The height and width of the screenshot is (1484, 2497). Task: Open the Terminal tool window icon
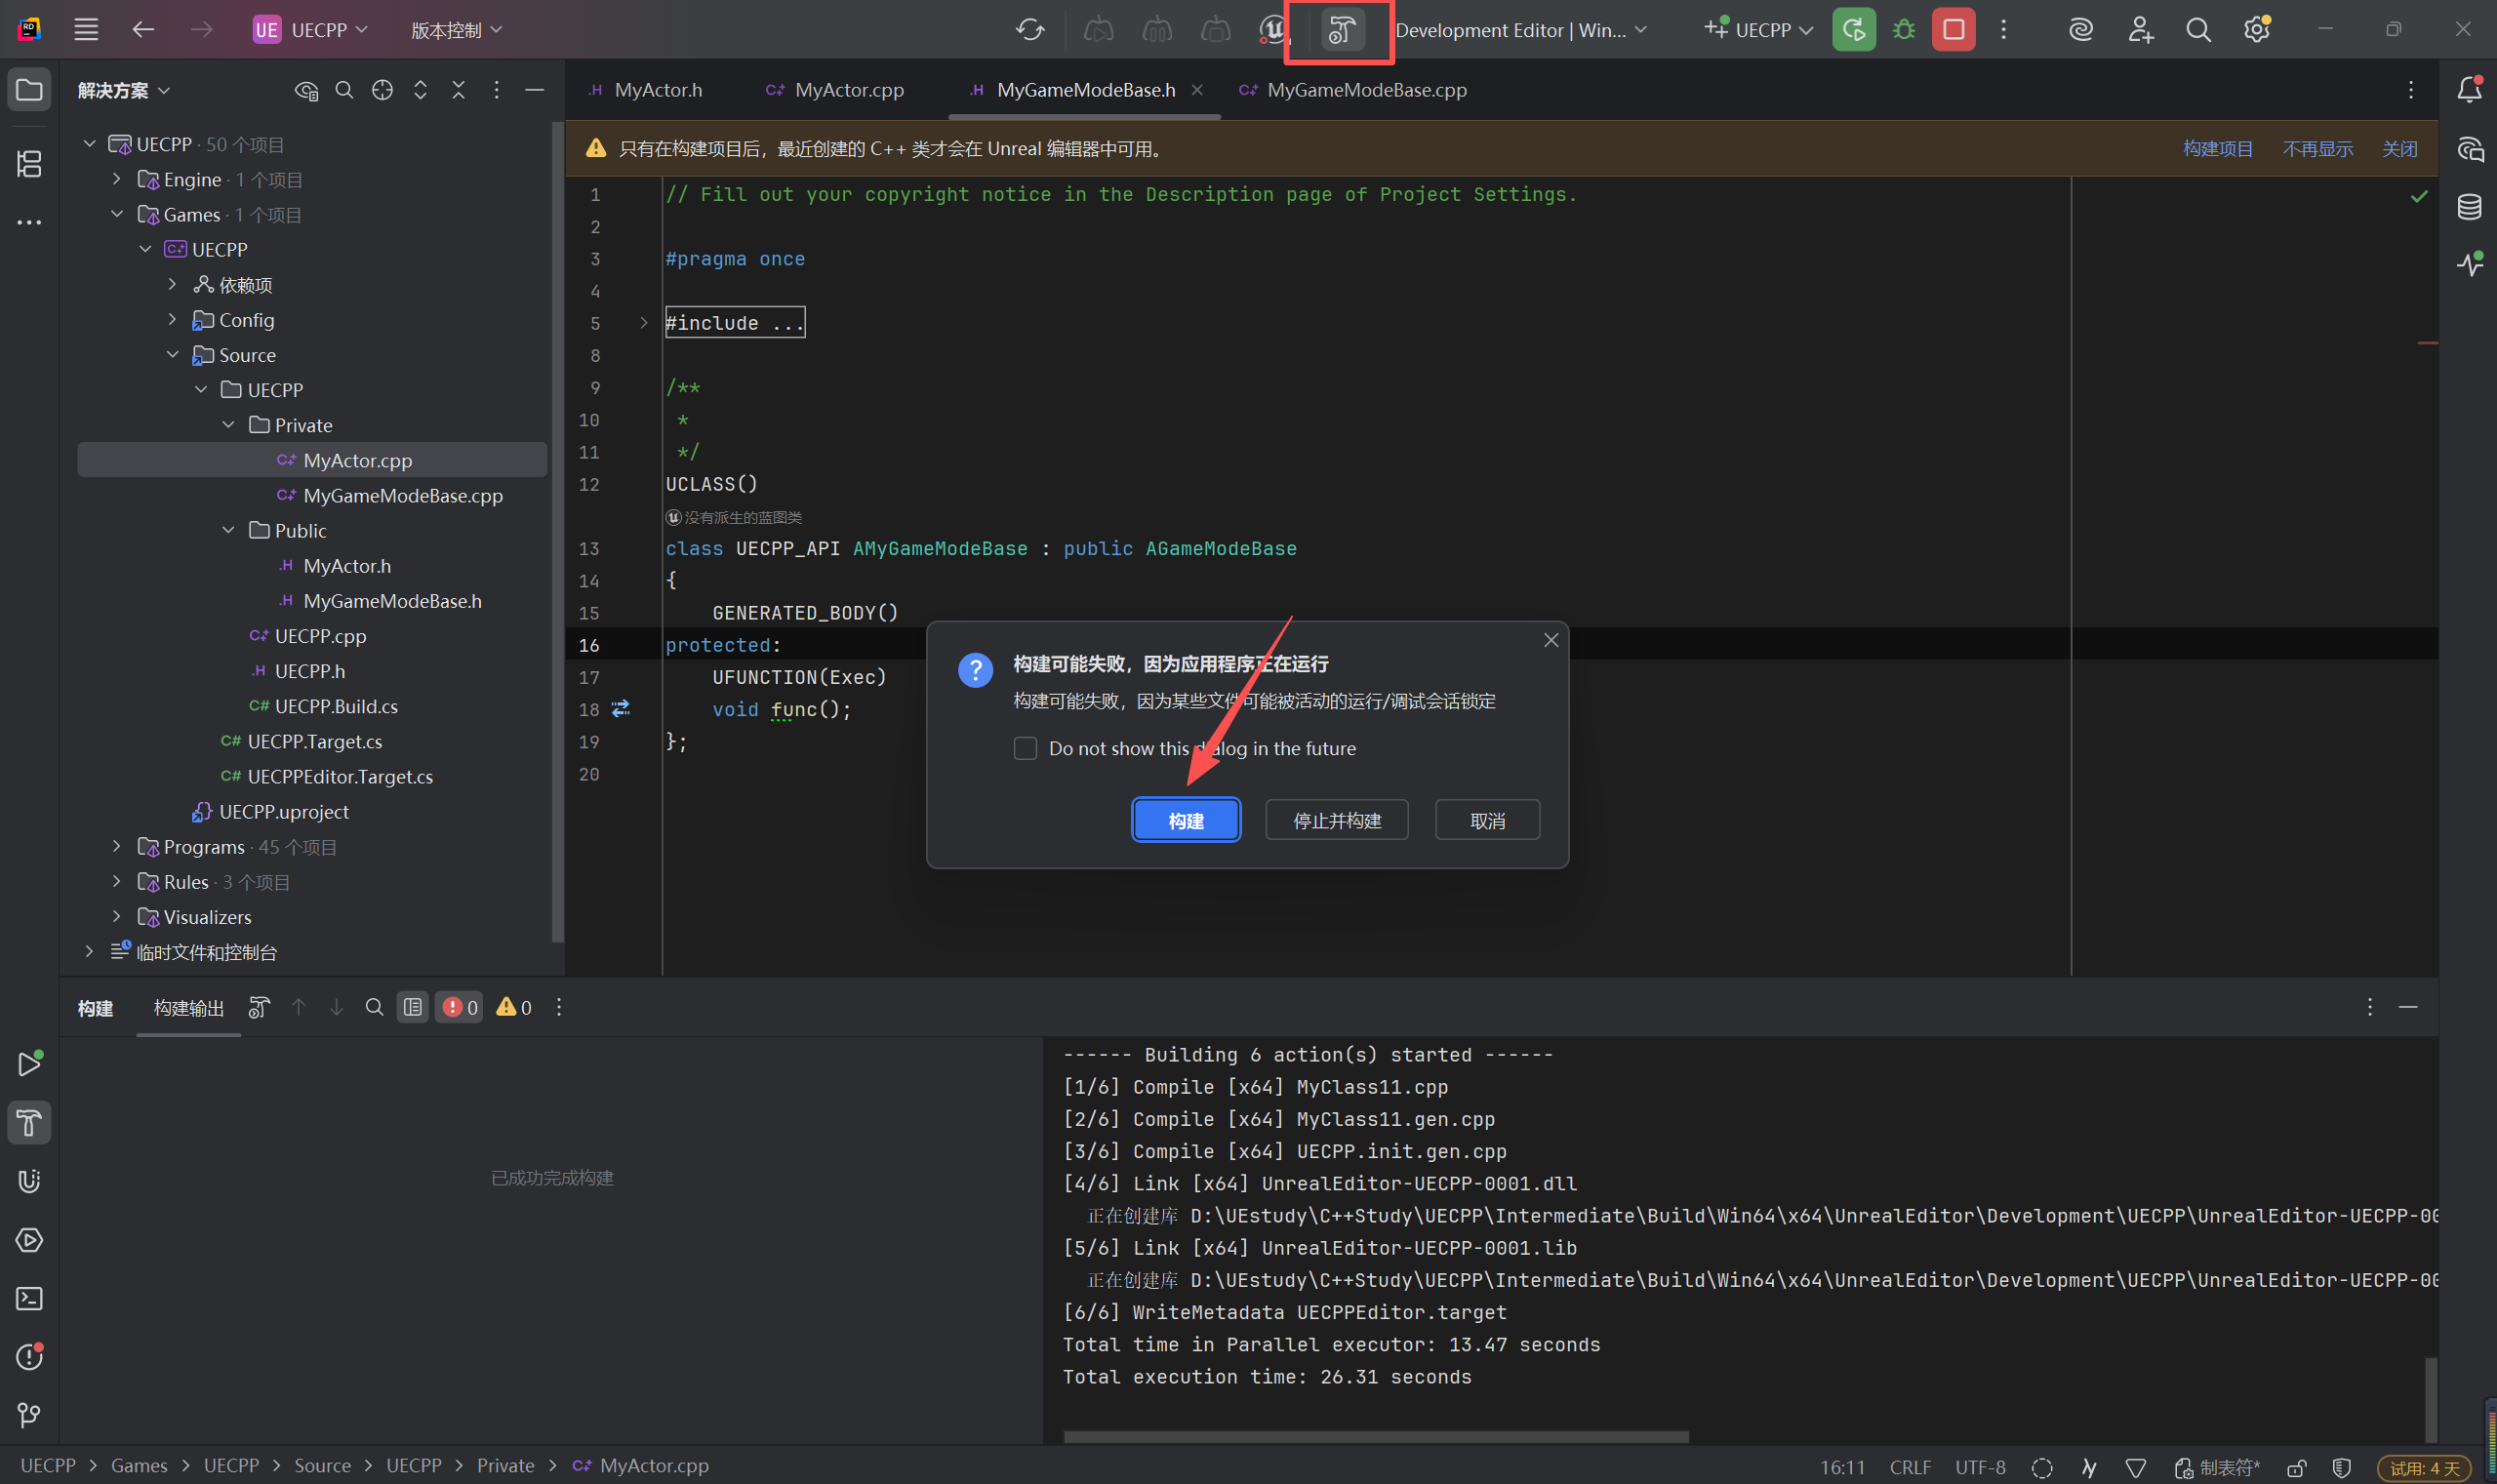click(29, 1298)
